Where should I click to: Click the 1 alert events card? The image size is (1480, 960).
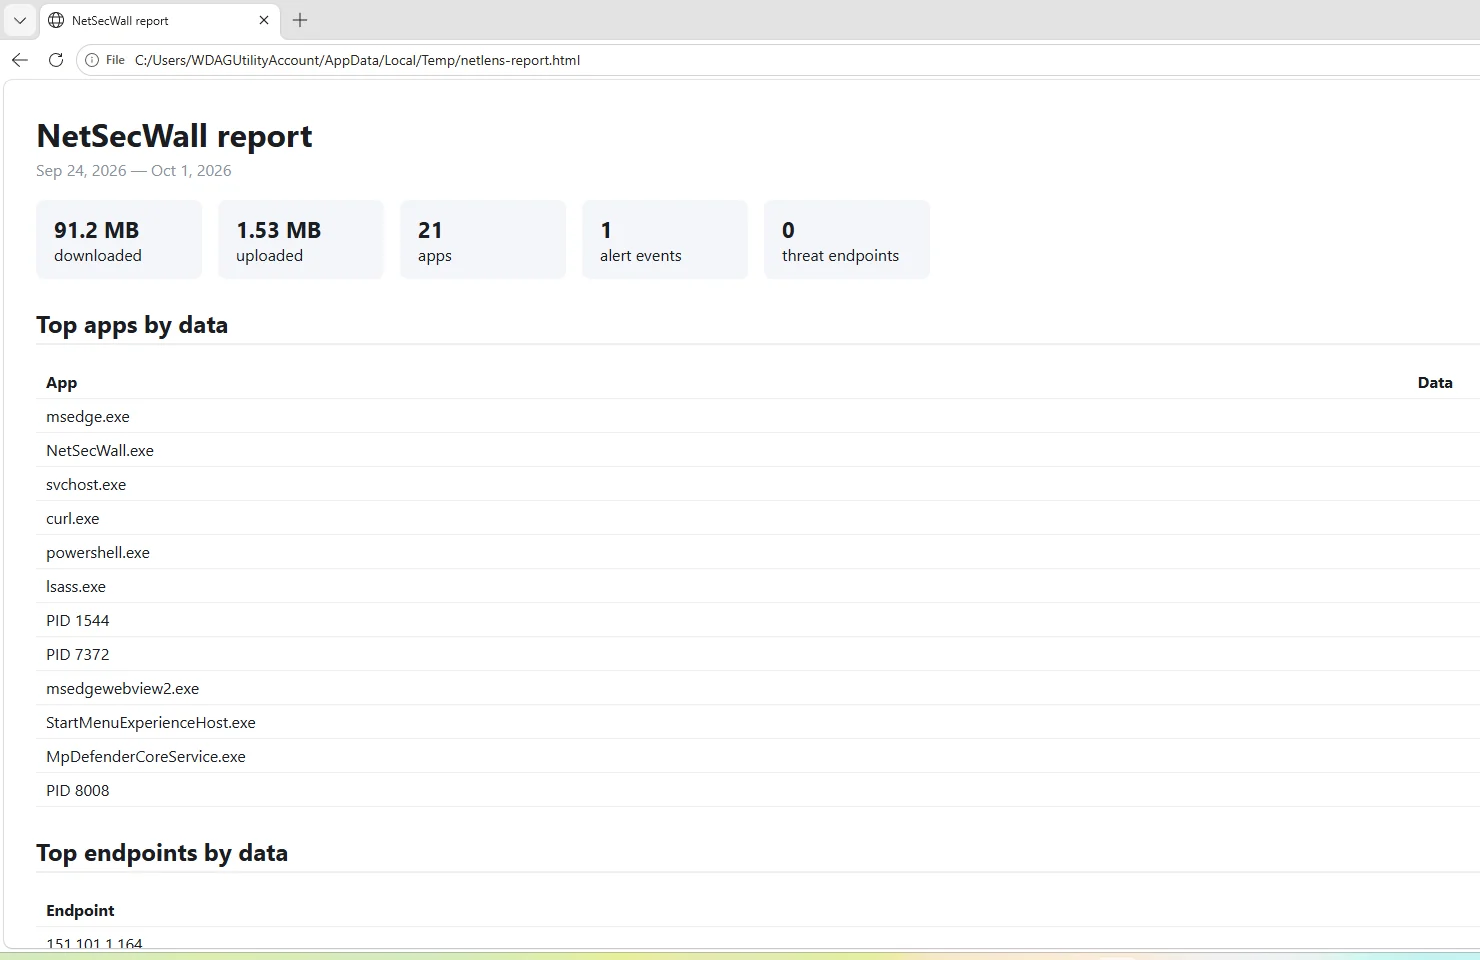[x=665, y=240]
